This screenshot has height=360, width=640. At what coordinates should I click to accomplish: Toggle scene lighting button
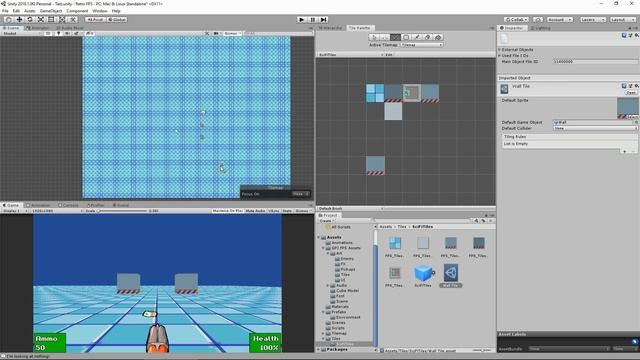(x=58, y=33)
